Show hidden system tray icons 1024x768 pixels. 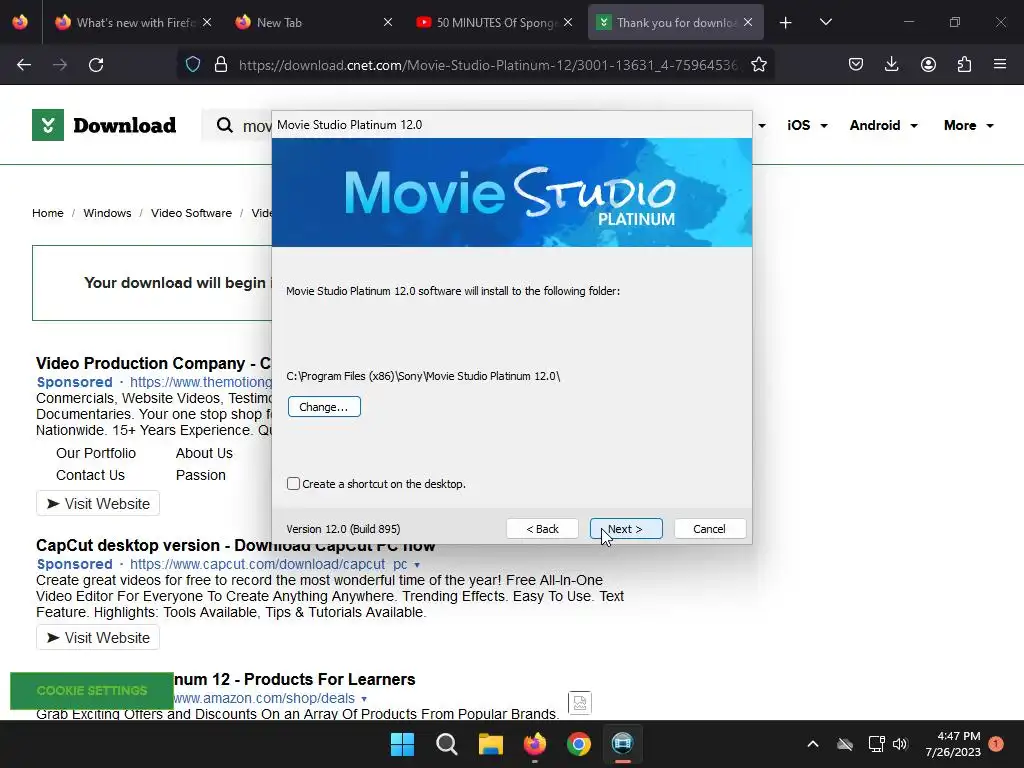click(813, 744)
